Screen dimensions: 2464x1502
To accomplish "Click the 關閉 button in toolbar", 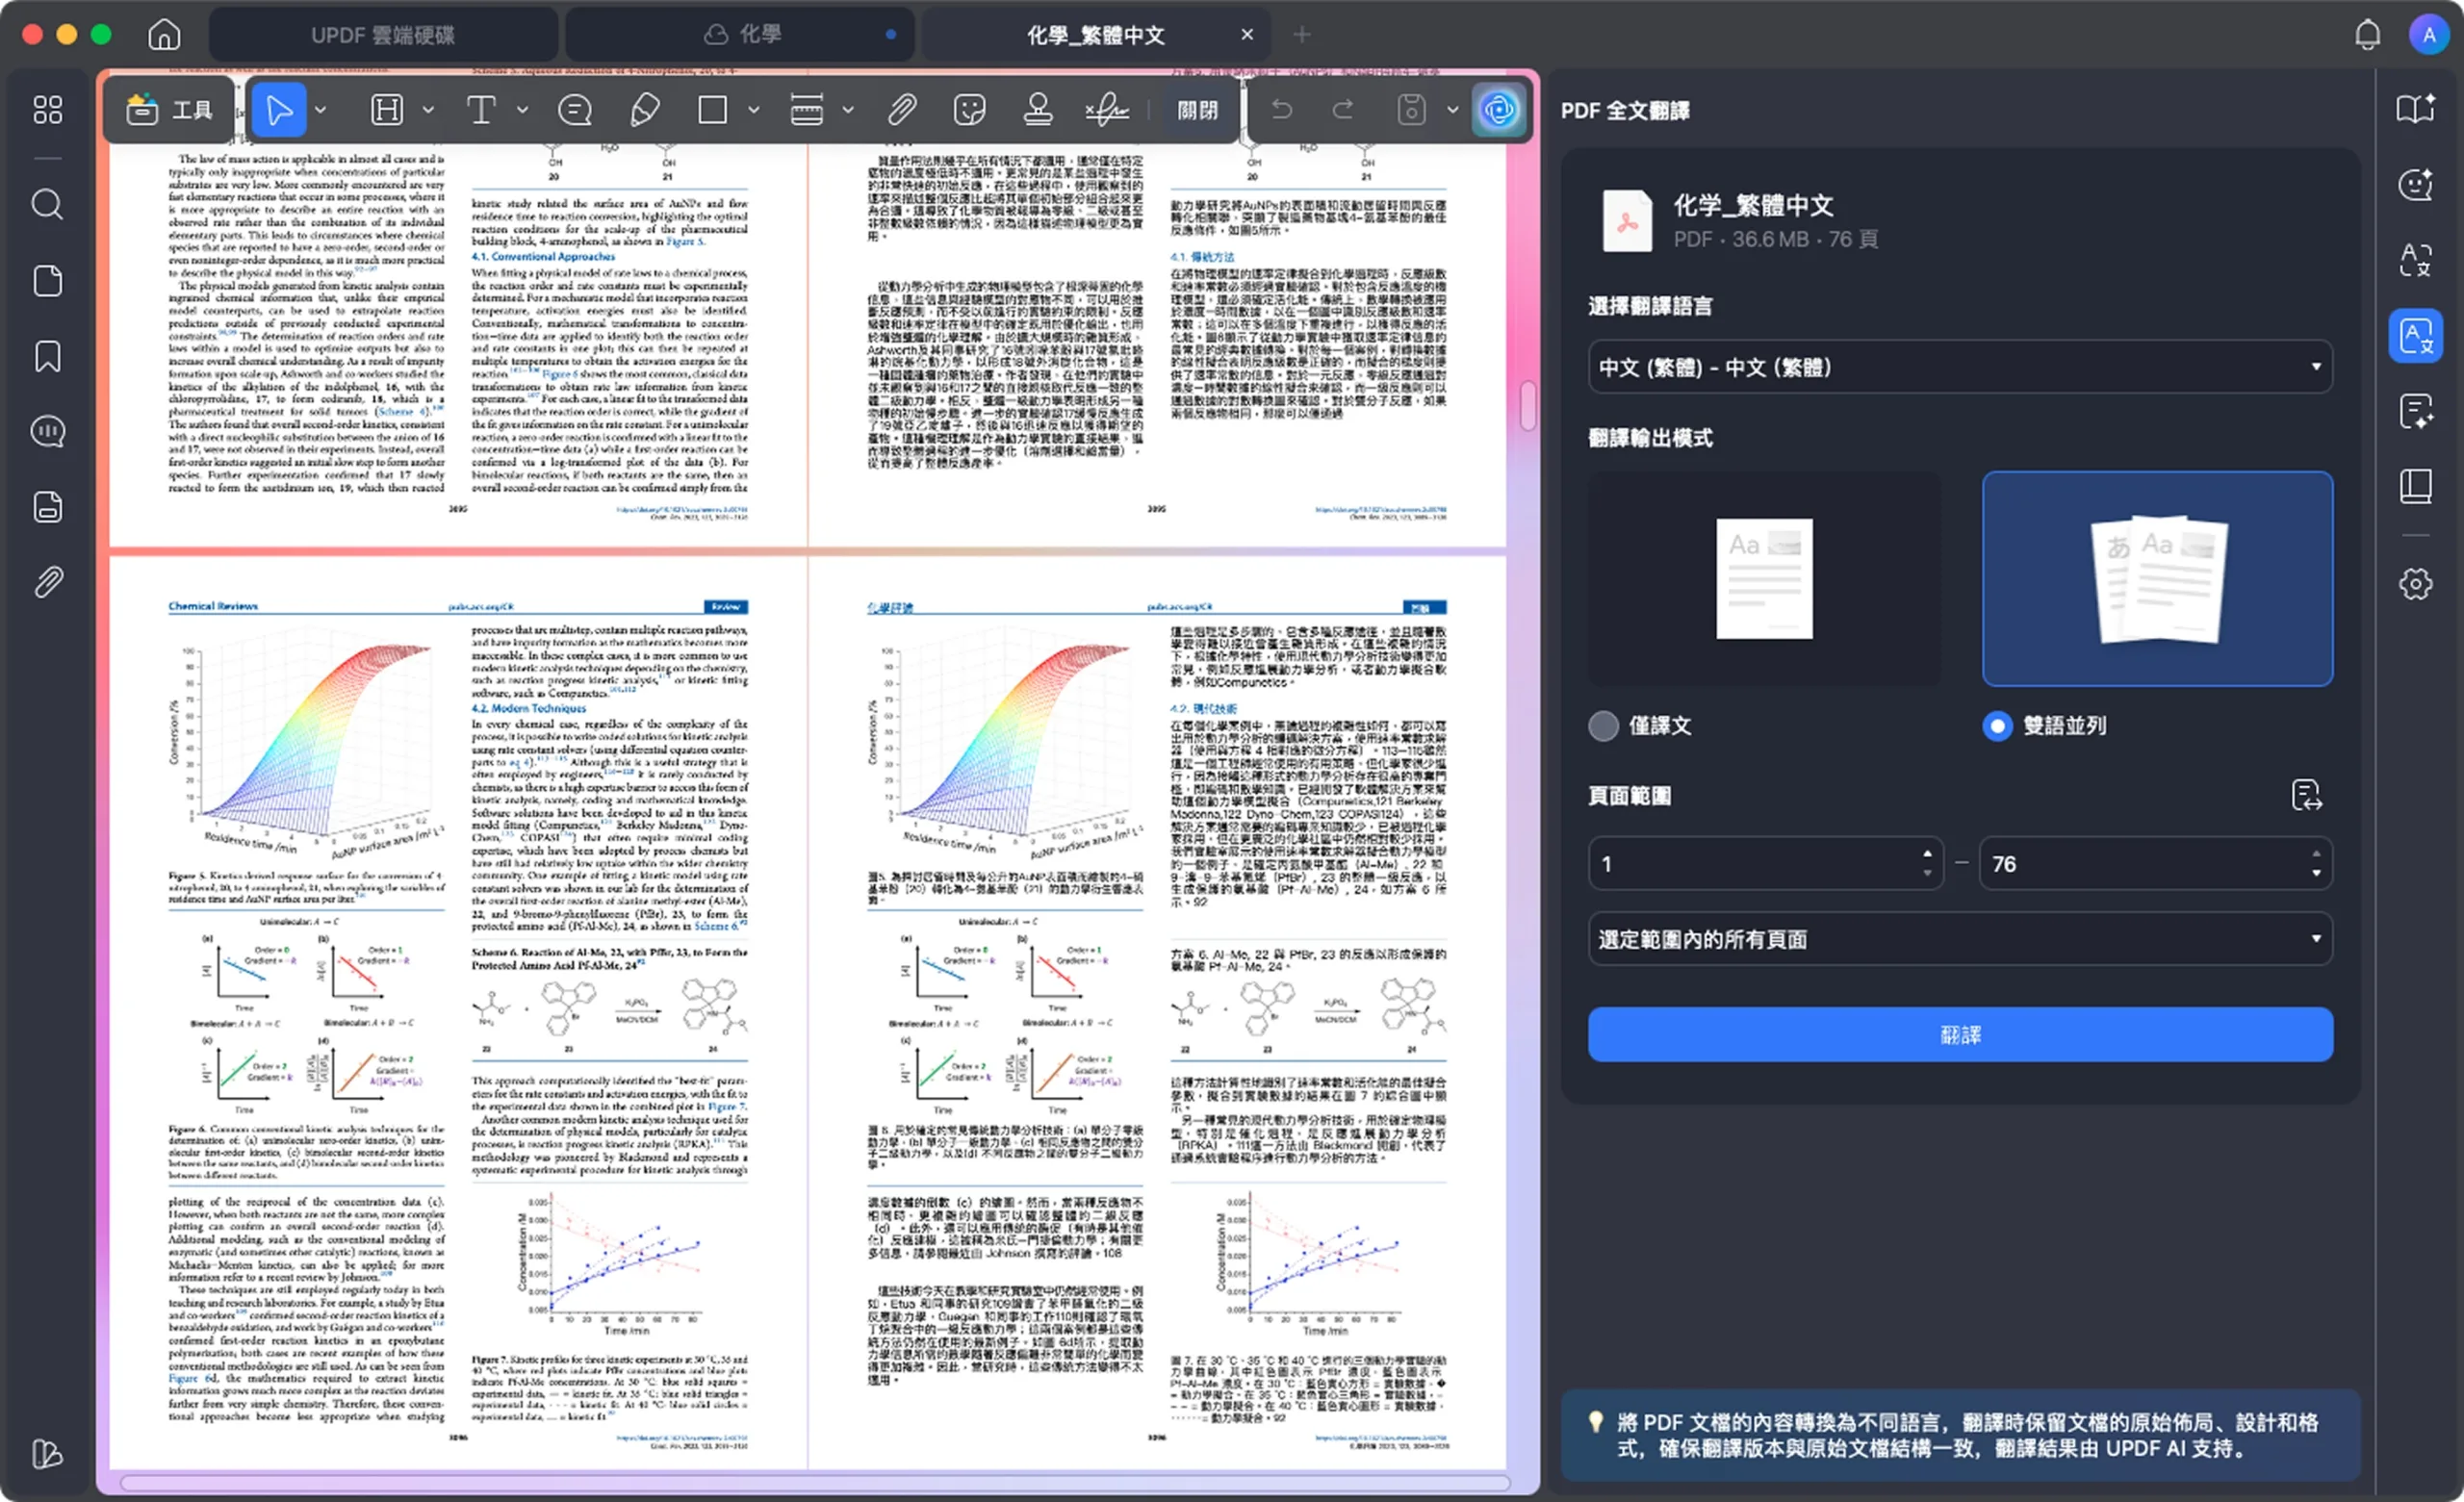I will click(1197, 109).
